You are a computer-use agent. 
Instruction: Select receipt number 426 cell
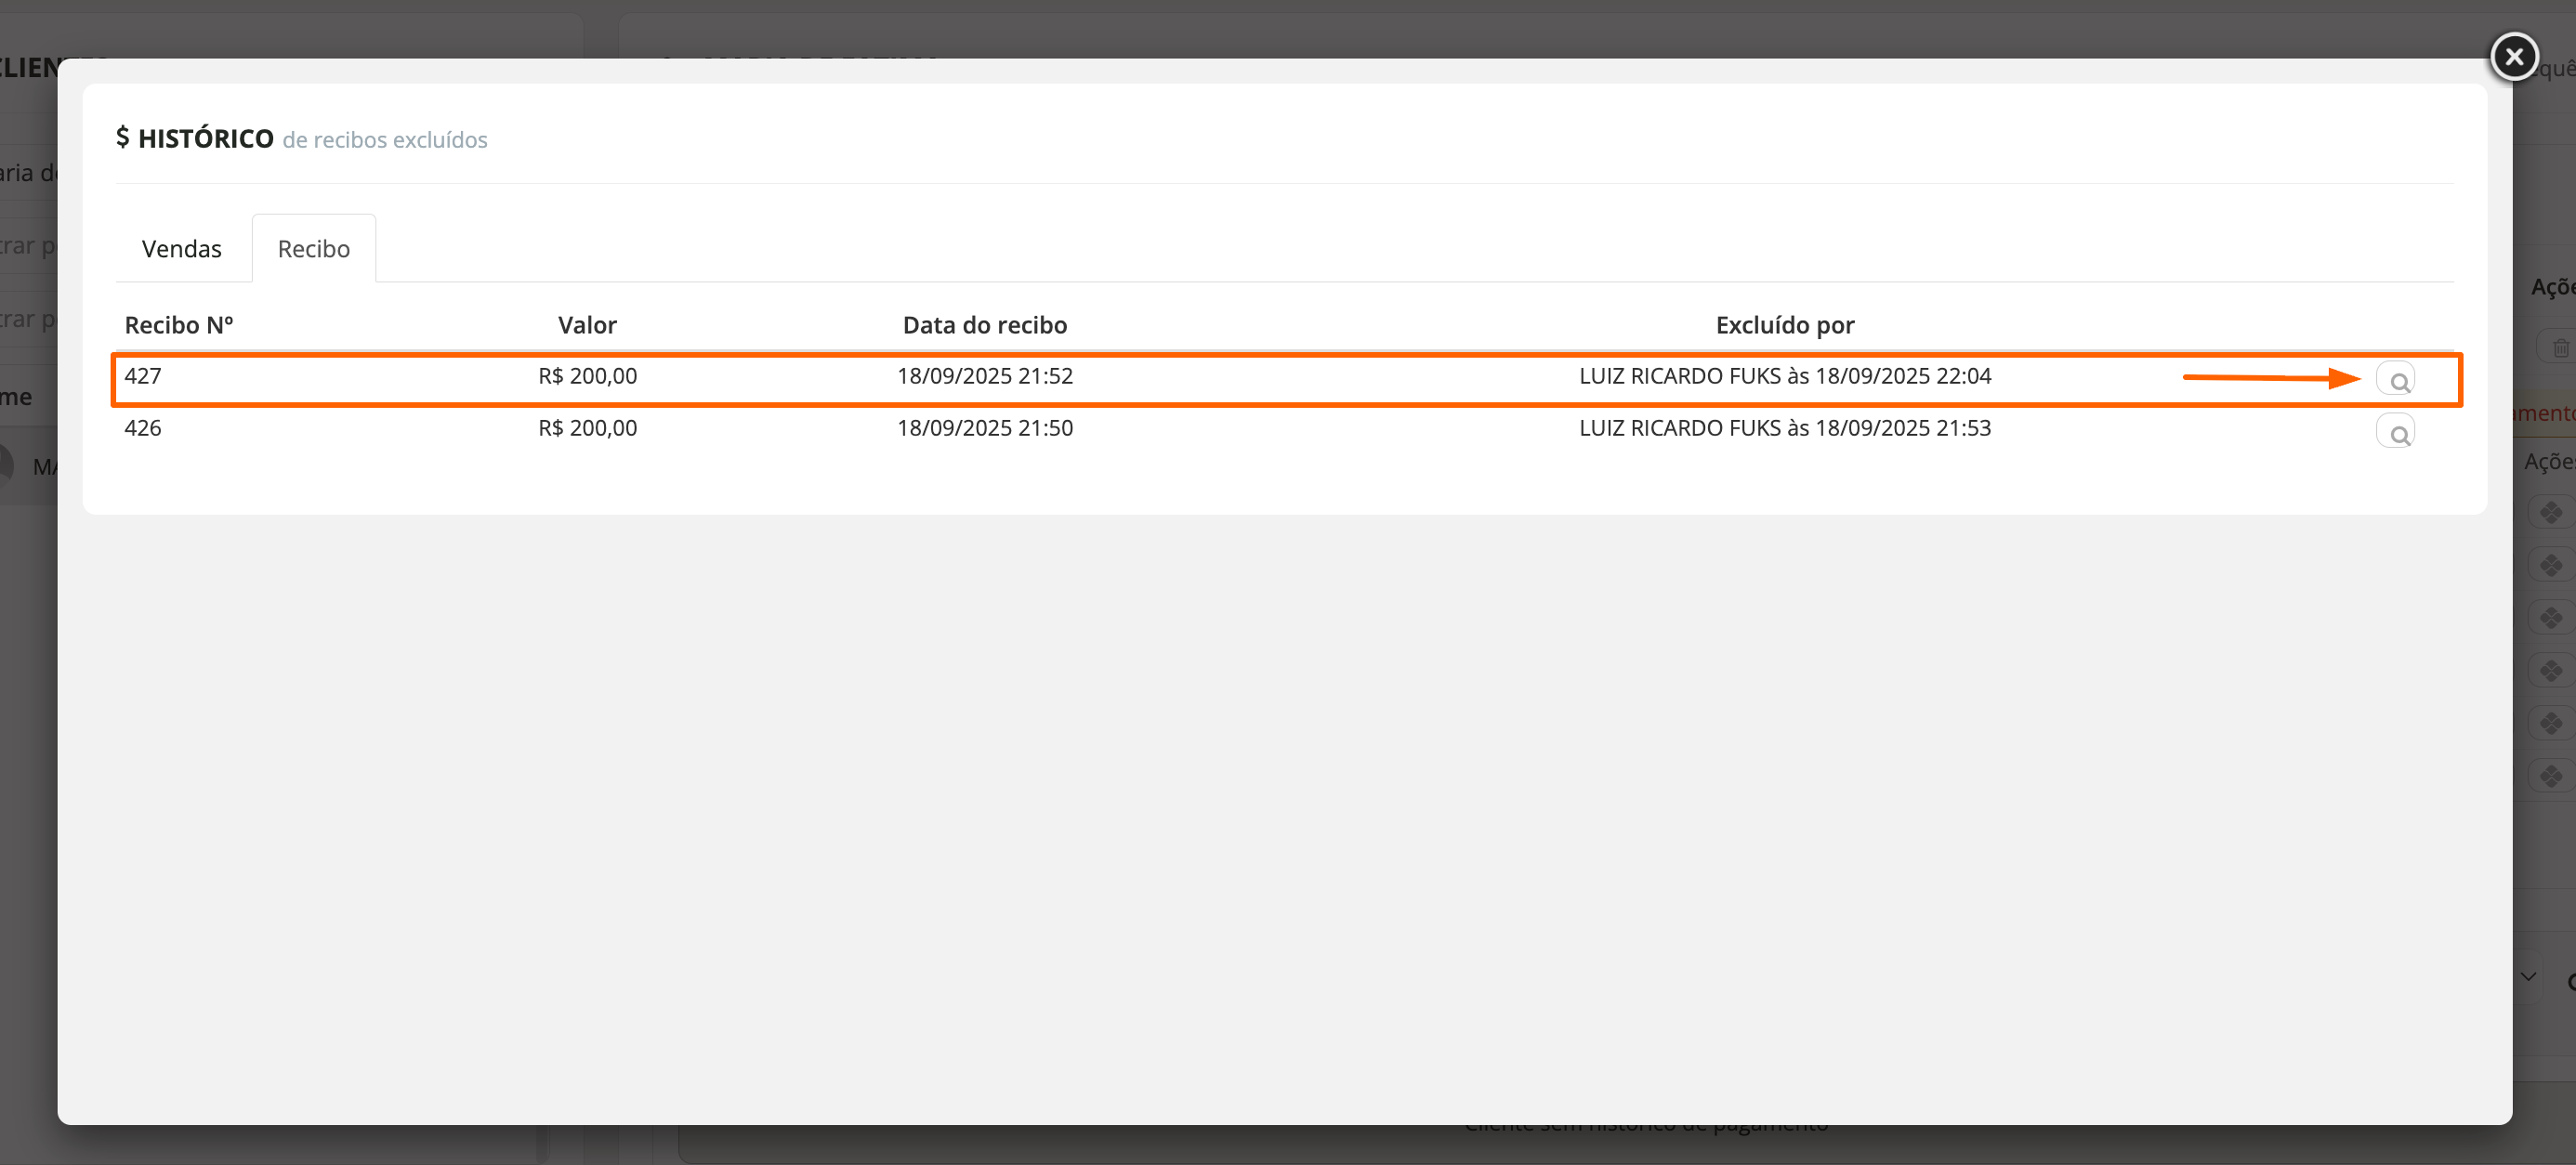143,428
